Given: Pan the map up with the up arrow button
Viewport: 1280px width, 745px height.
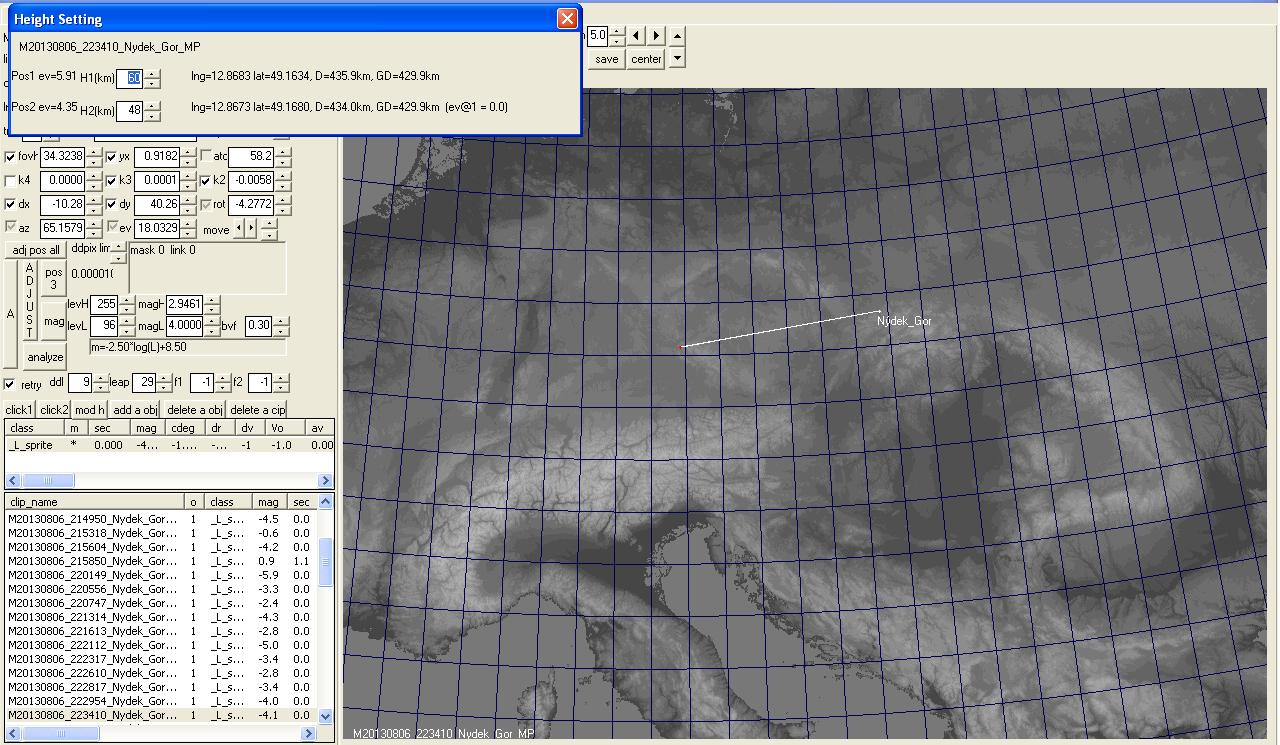Looking at the screenshot, I should [x=677, y=36].
